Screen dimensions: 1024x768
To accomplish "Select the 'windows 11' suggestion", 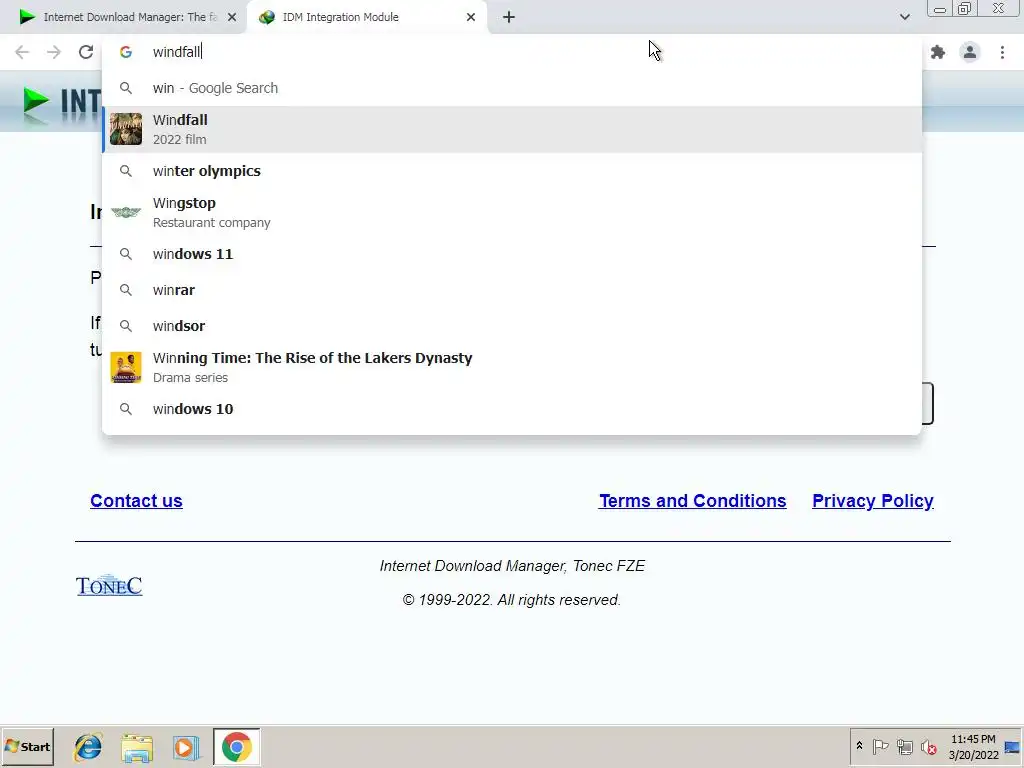I will coord(512,254).
